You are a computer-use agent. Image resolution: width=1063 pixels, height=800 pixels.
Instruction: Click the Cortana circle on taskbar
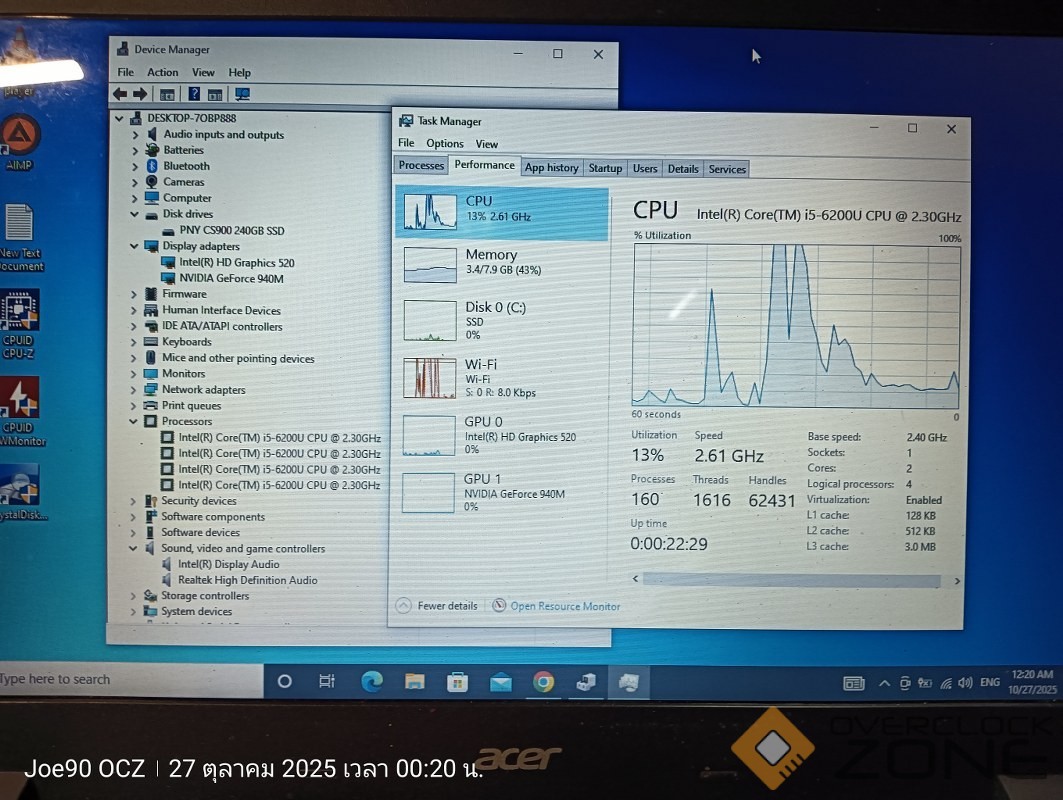[285, 681]
